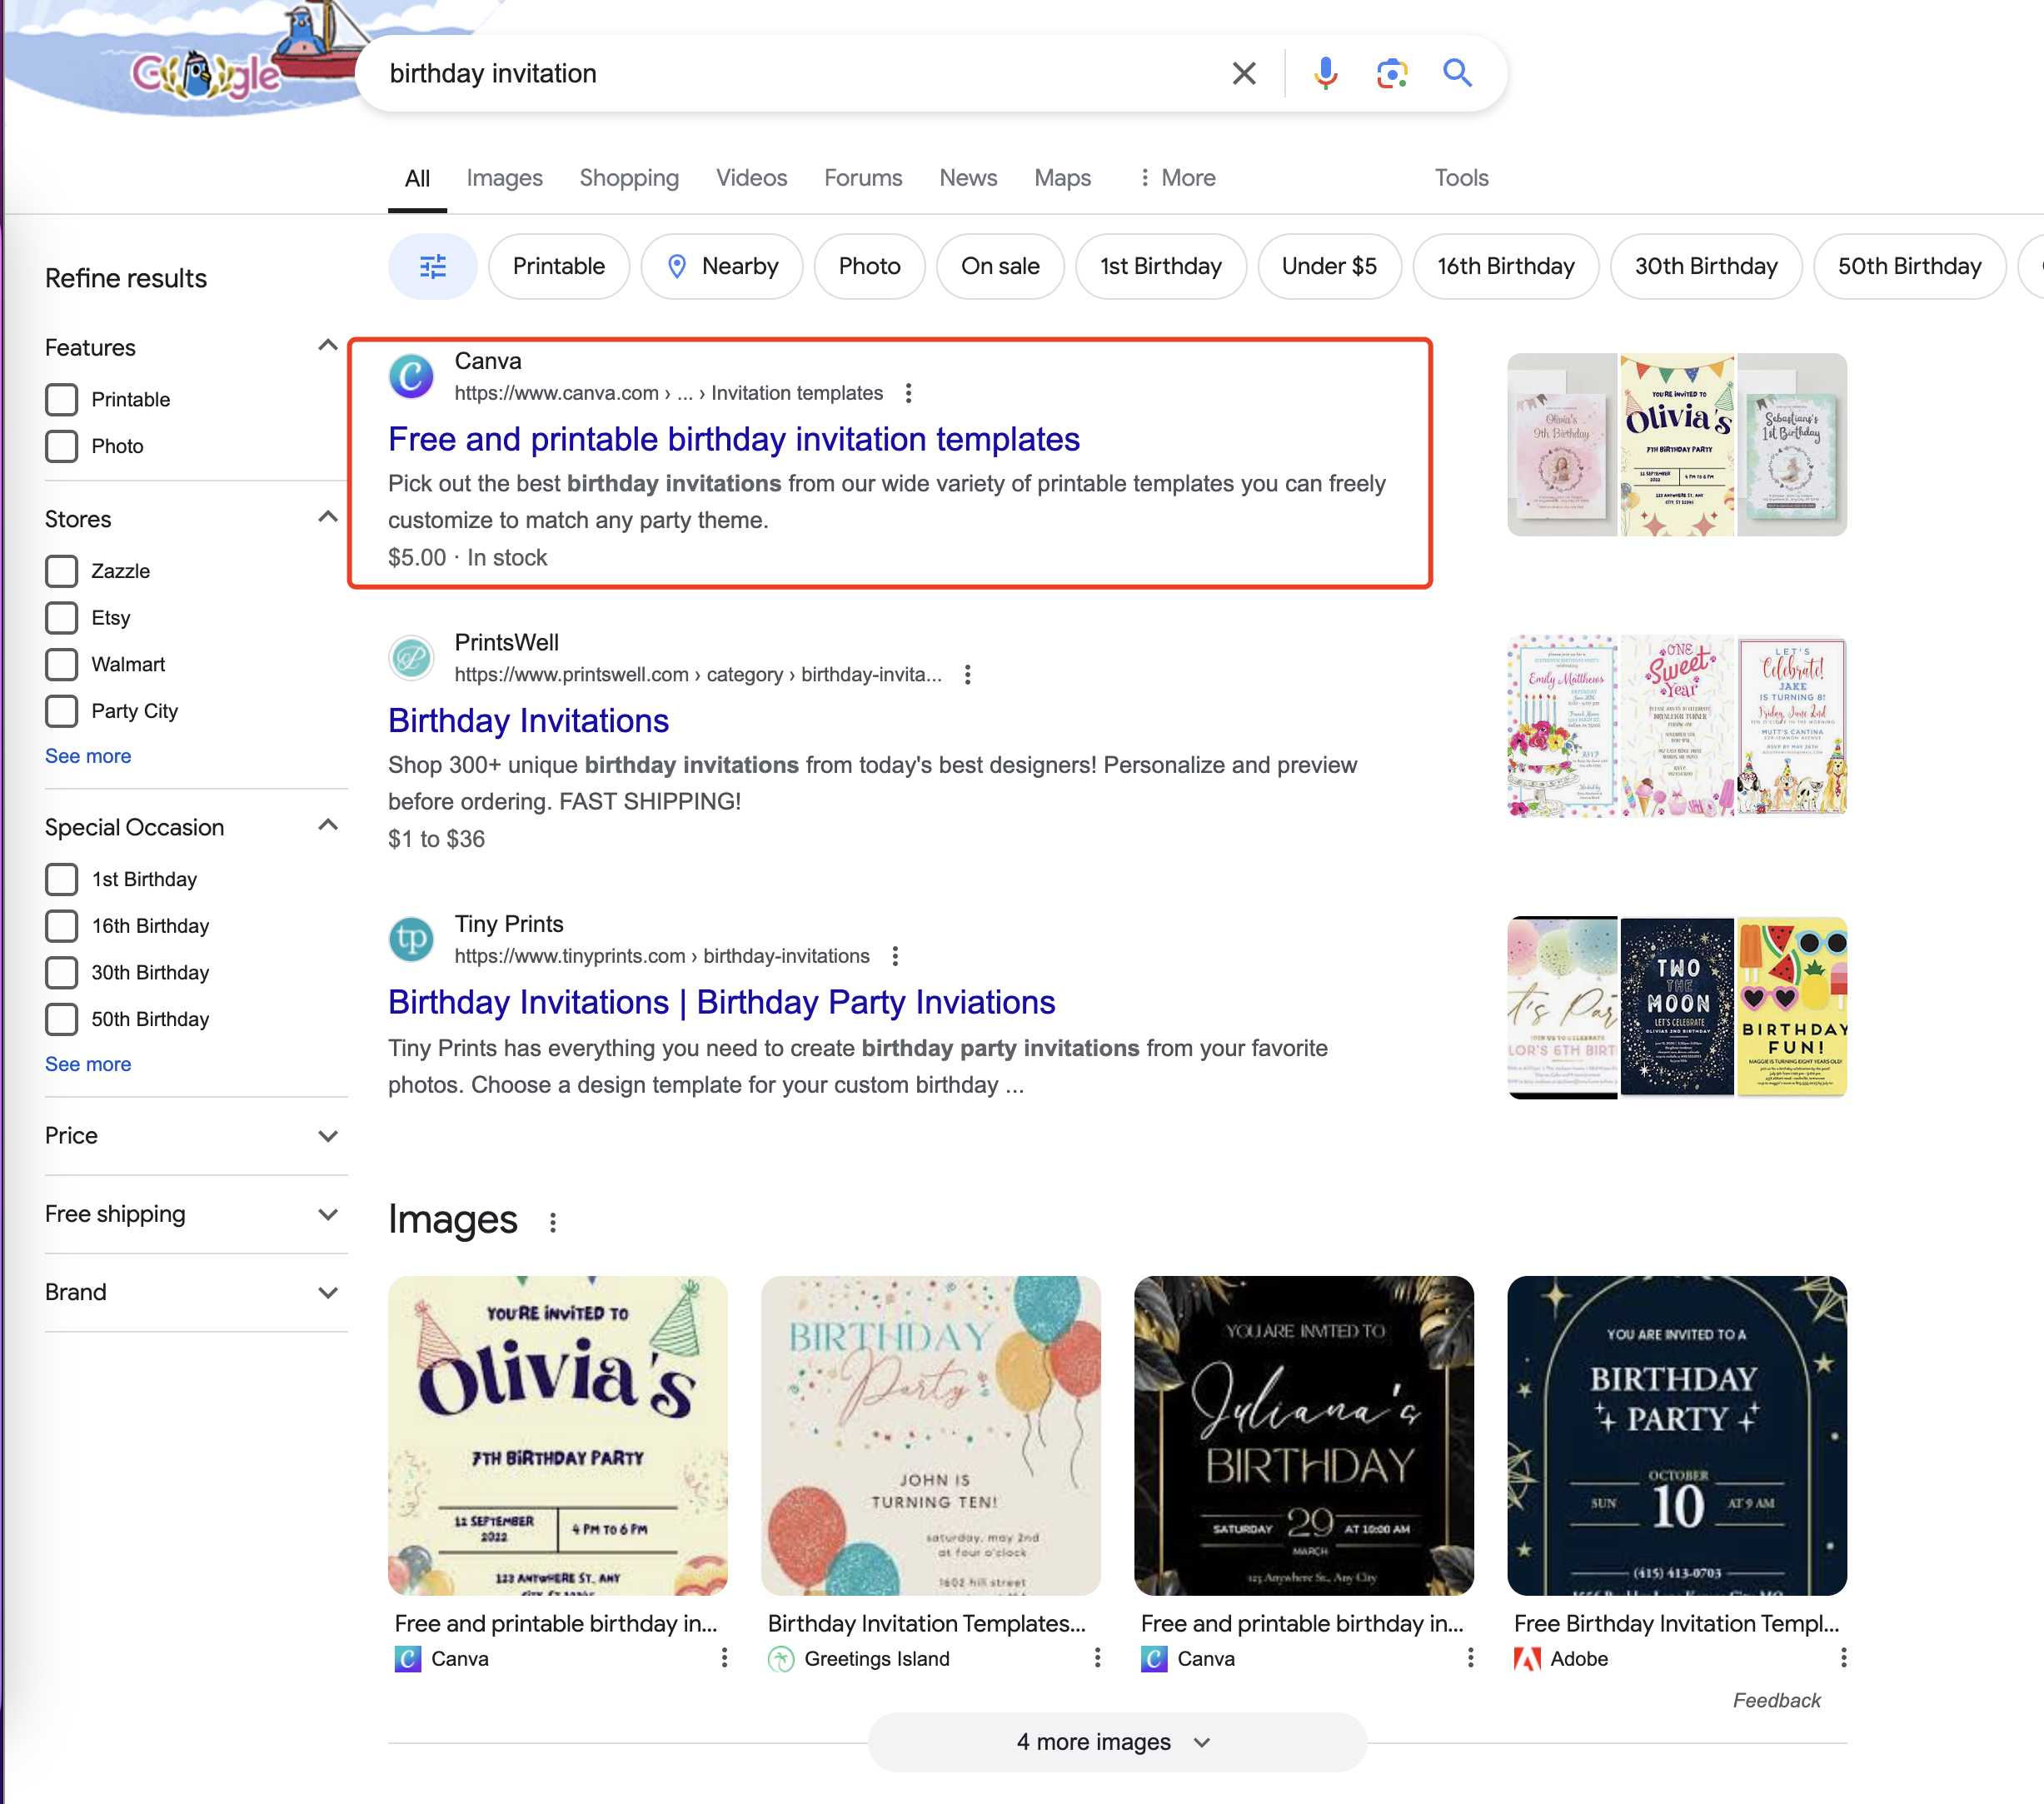The width and height of the screenshot is (2044, 1804).
Task: Start voice search with the microphone icon
Action: click(1325, 73)
